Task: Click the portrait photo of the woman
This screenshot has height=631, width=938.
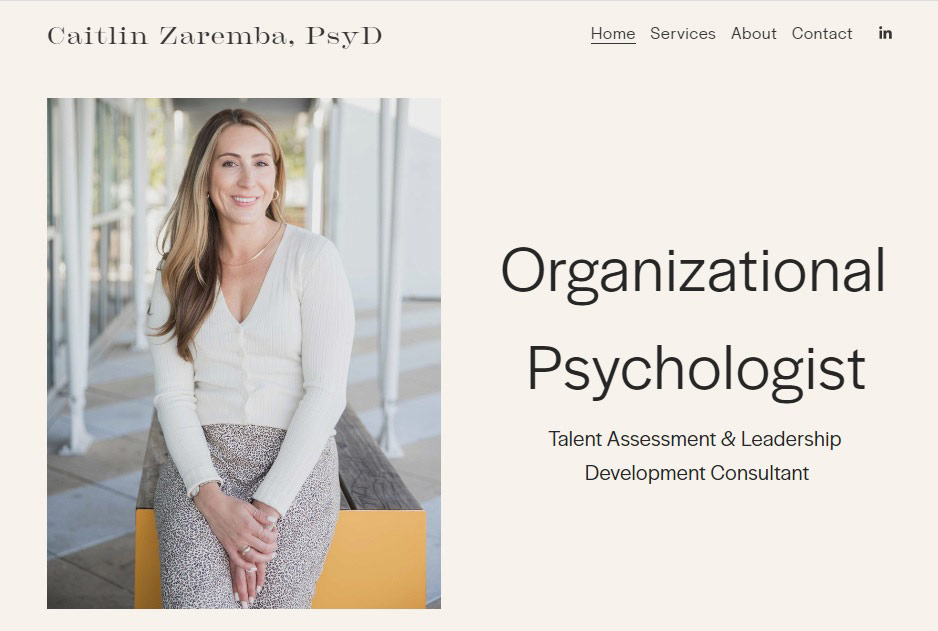Action: [x=244, y=353]
